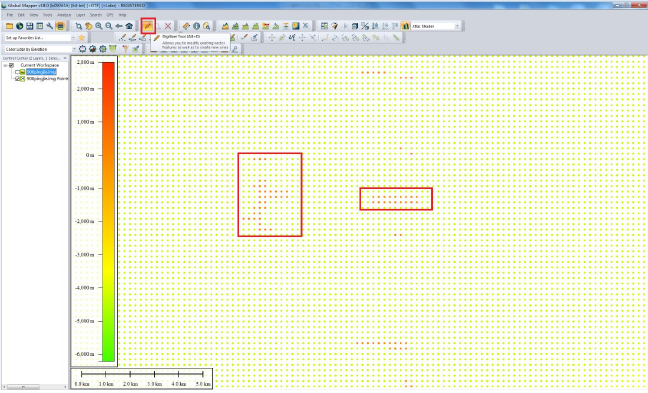Toggle the img Points layer checkbox
Viewport: 648px width, 393px height.
click(x=17, y=79)
